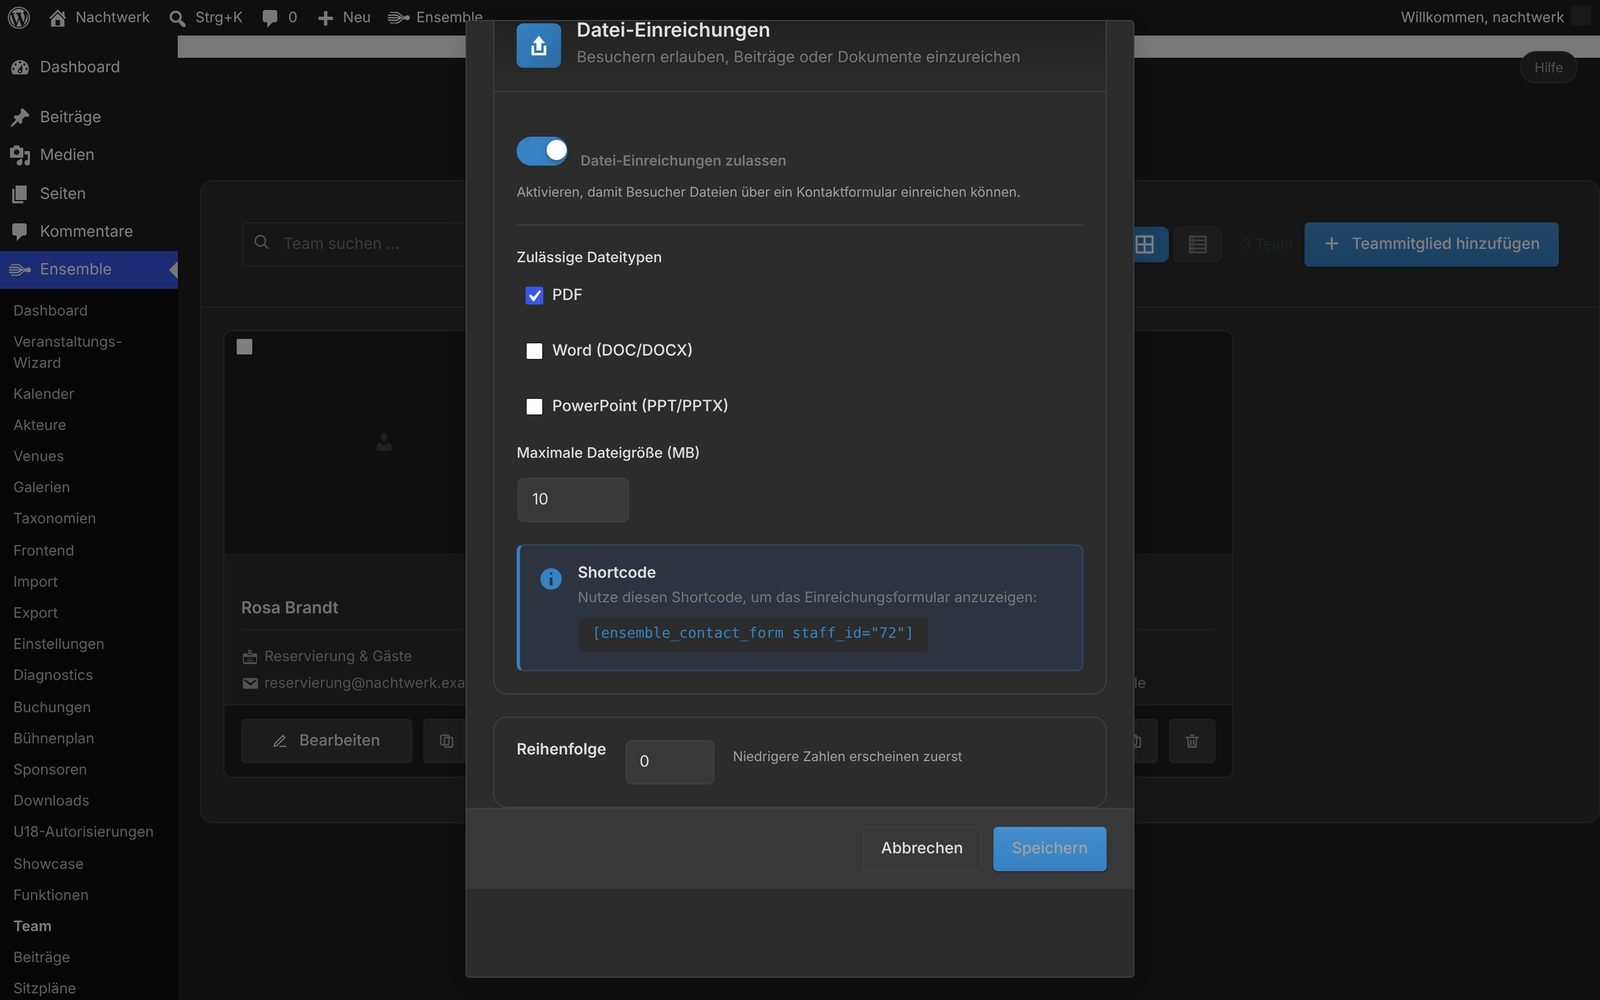Open Kalender submenu item
The width and height of the screenshot is (1600, 1000).
[x=44, y=394]
